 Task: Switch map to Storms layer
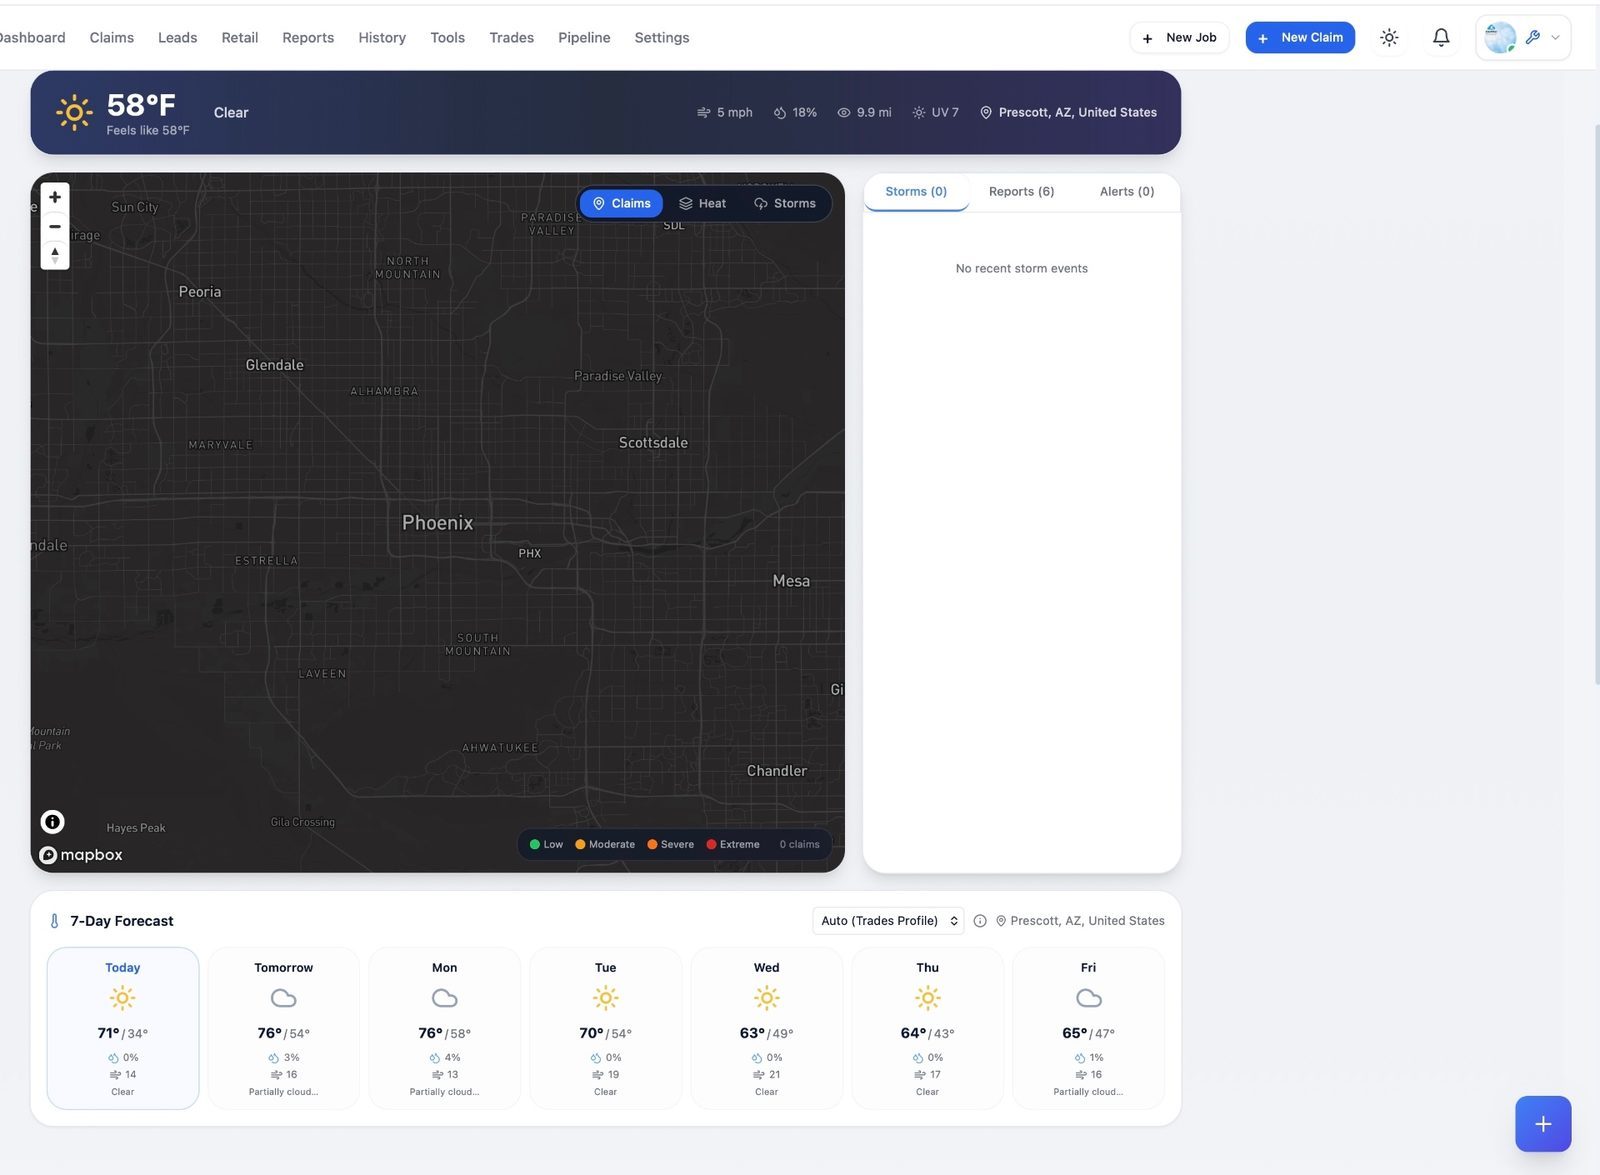click(785, 204)
